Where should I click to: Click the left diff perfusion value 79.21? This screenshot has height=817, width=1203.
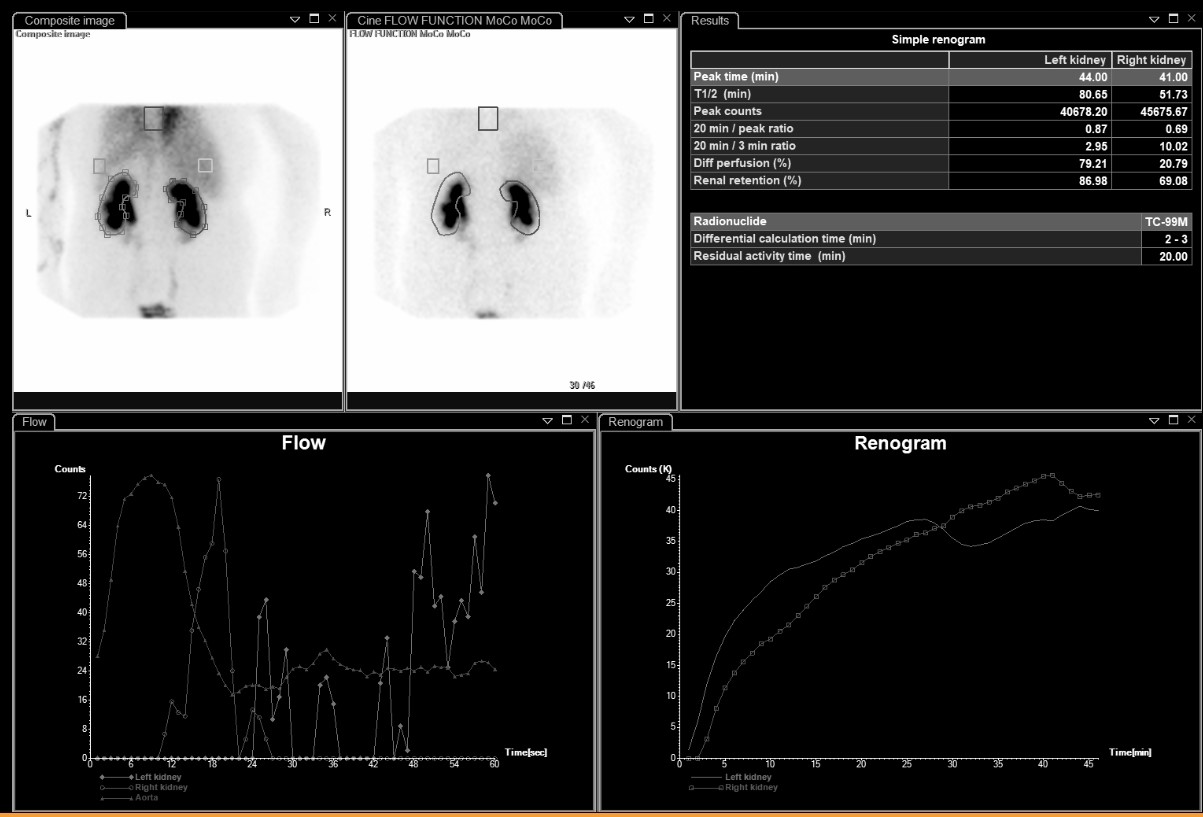click(1092, 163)
